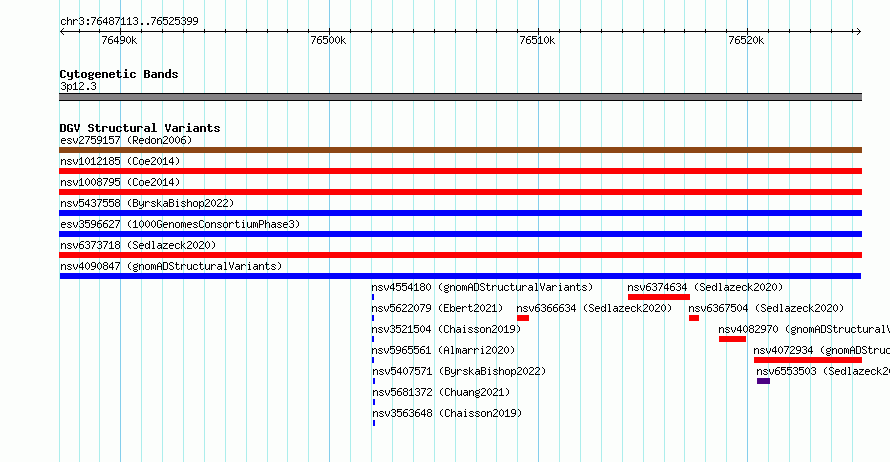Open the nsv1008795 (Coe2014) label

pyautogui.click(x=120, y=182)
